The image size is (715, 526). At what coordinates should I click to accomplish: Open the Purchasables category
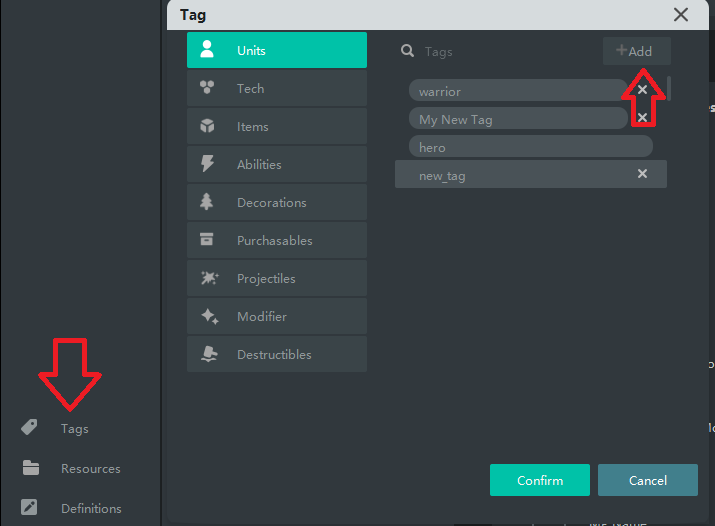point(277,240)
